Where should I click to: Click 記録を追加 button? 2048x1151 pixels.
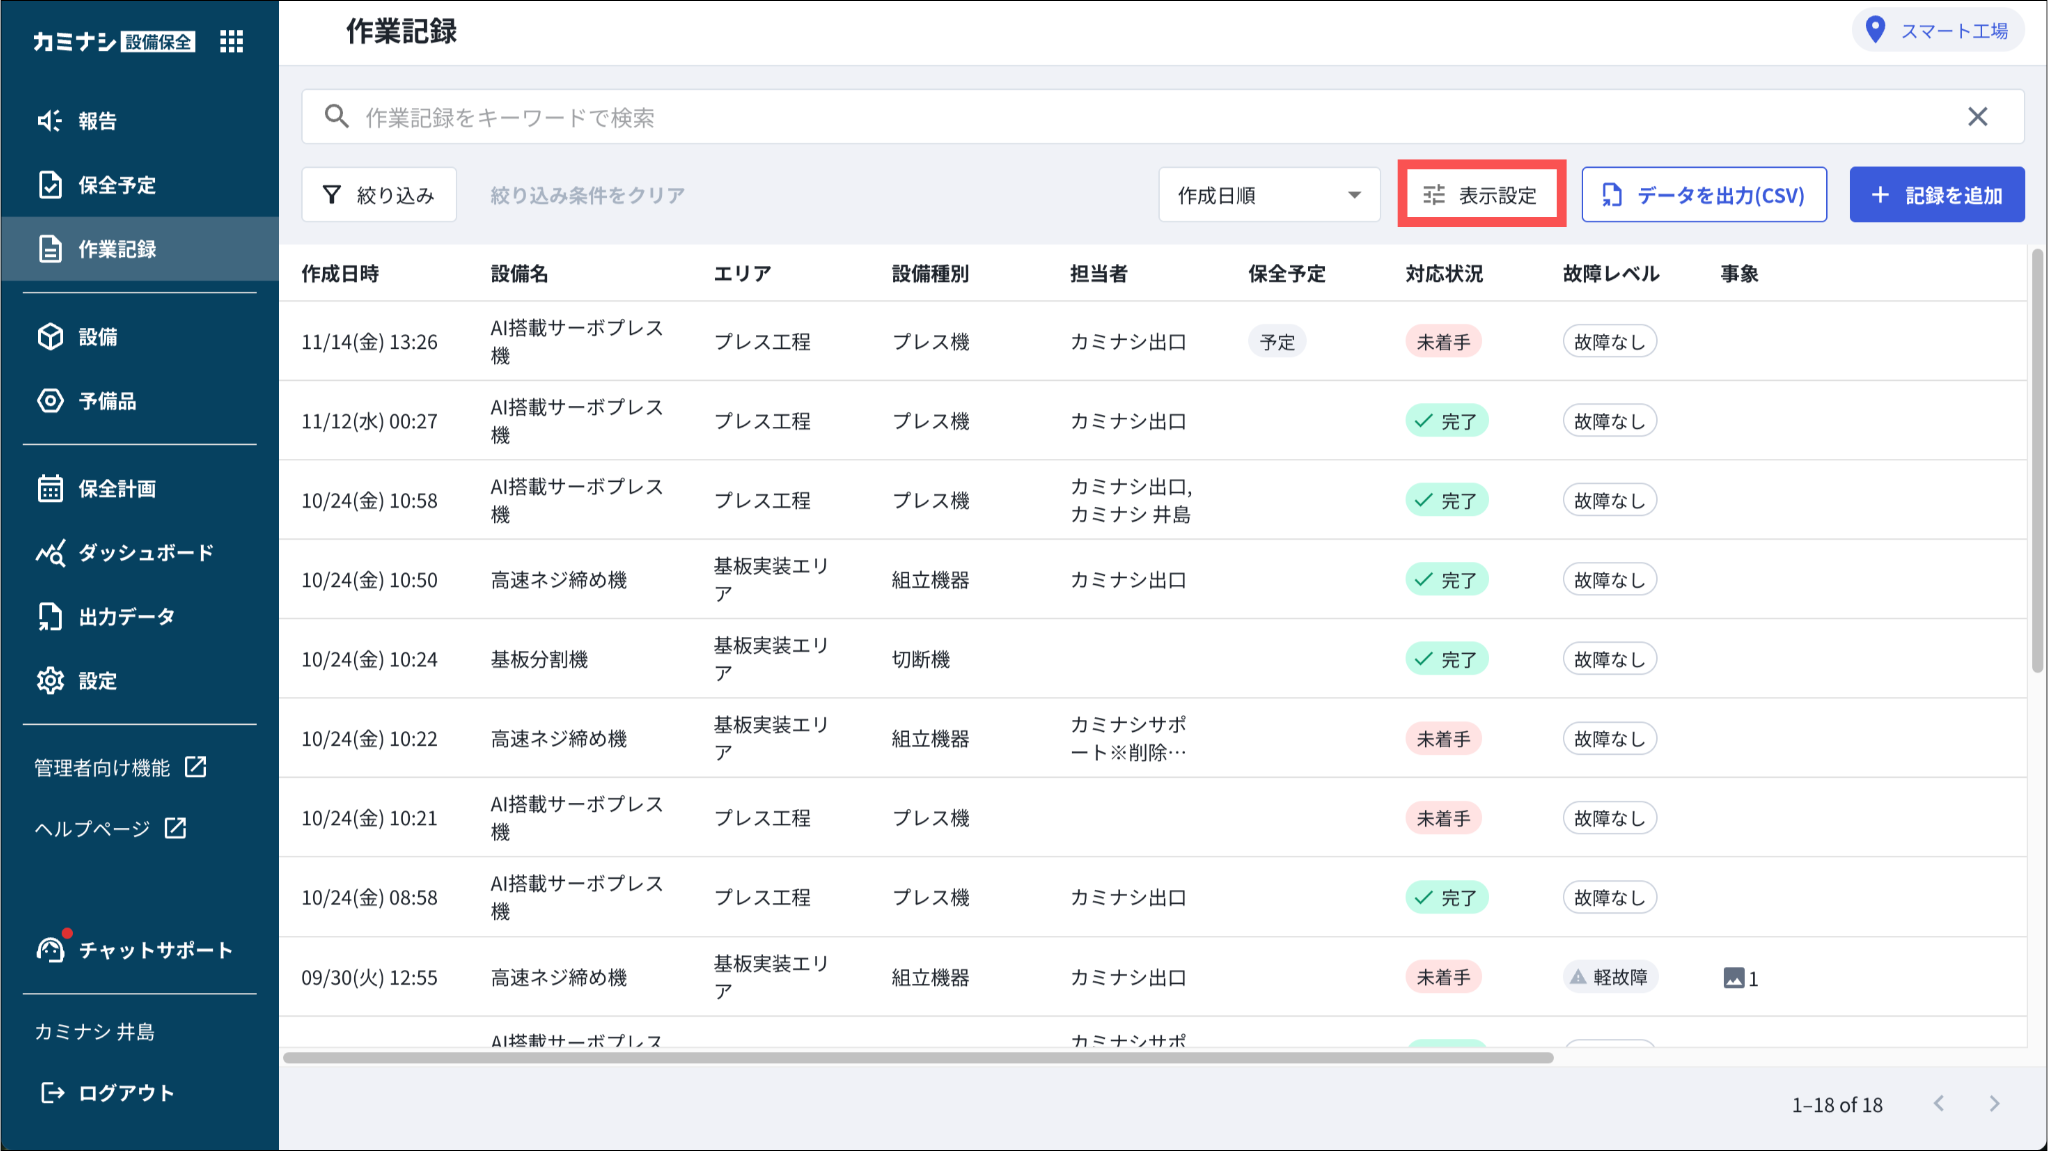1936,195
